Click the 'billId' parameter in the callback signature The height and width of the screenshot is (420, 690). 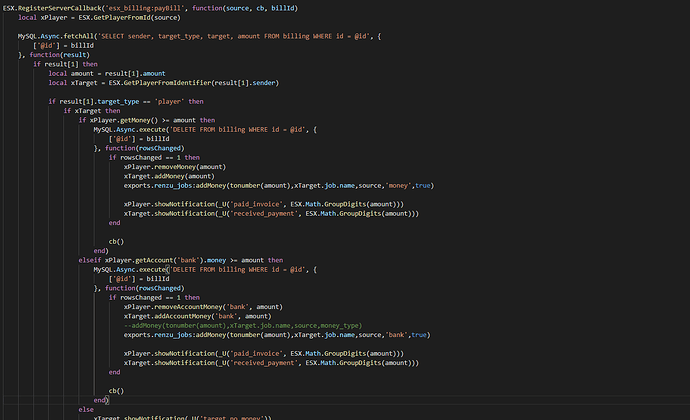tap(283, 8)
